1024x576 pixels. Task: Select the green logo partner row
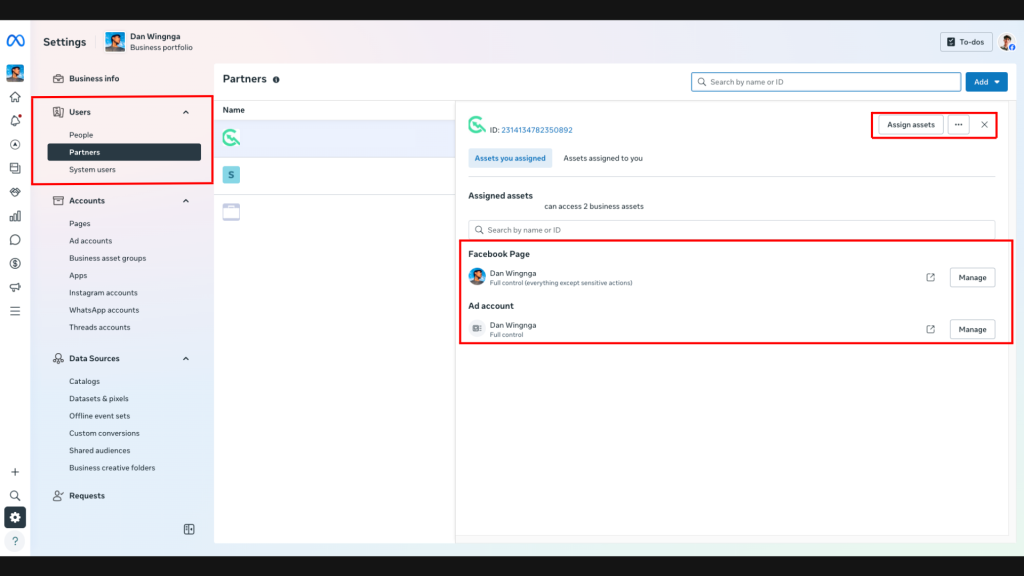[x=334, y=138]
